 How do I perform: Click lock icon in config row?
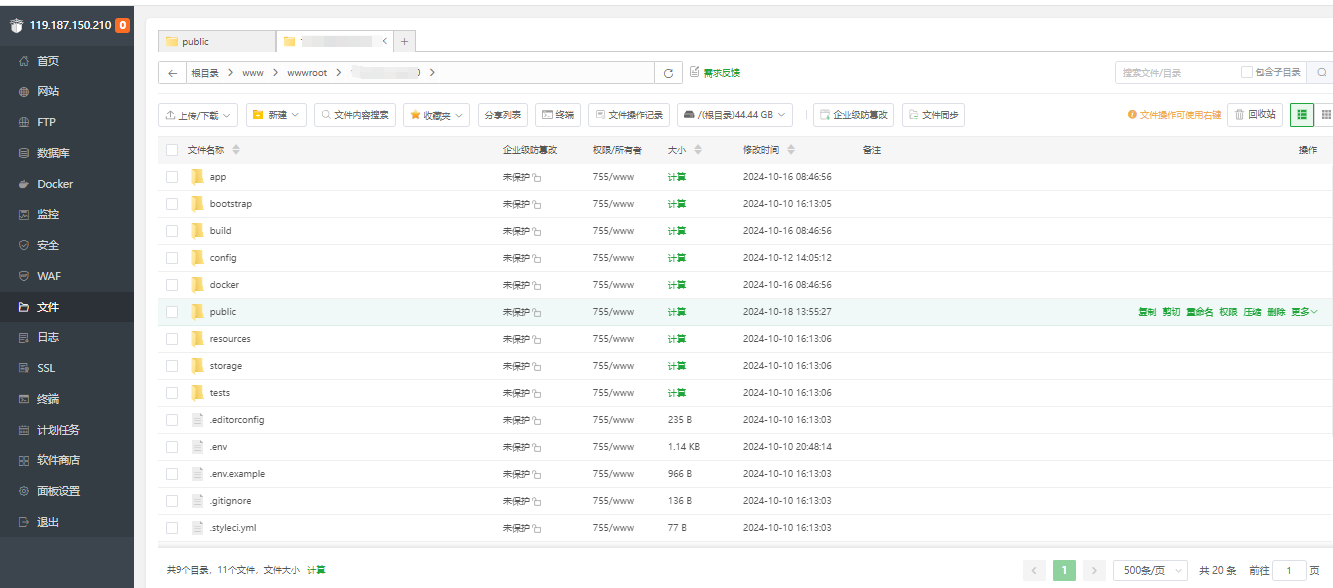tap(537, 258)
